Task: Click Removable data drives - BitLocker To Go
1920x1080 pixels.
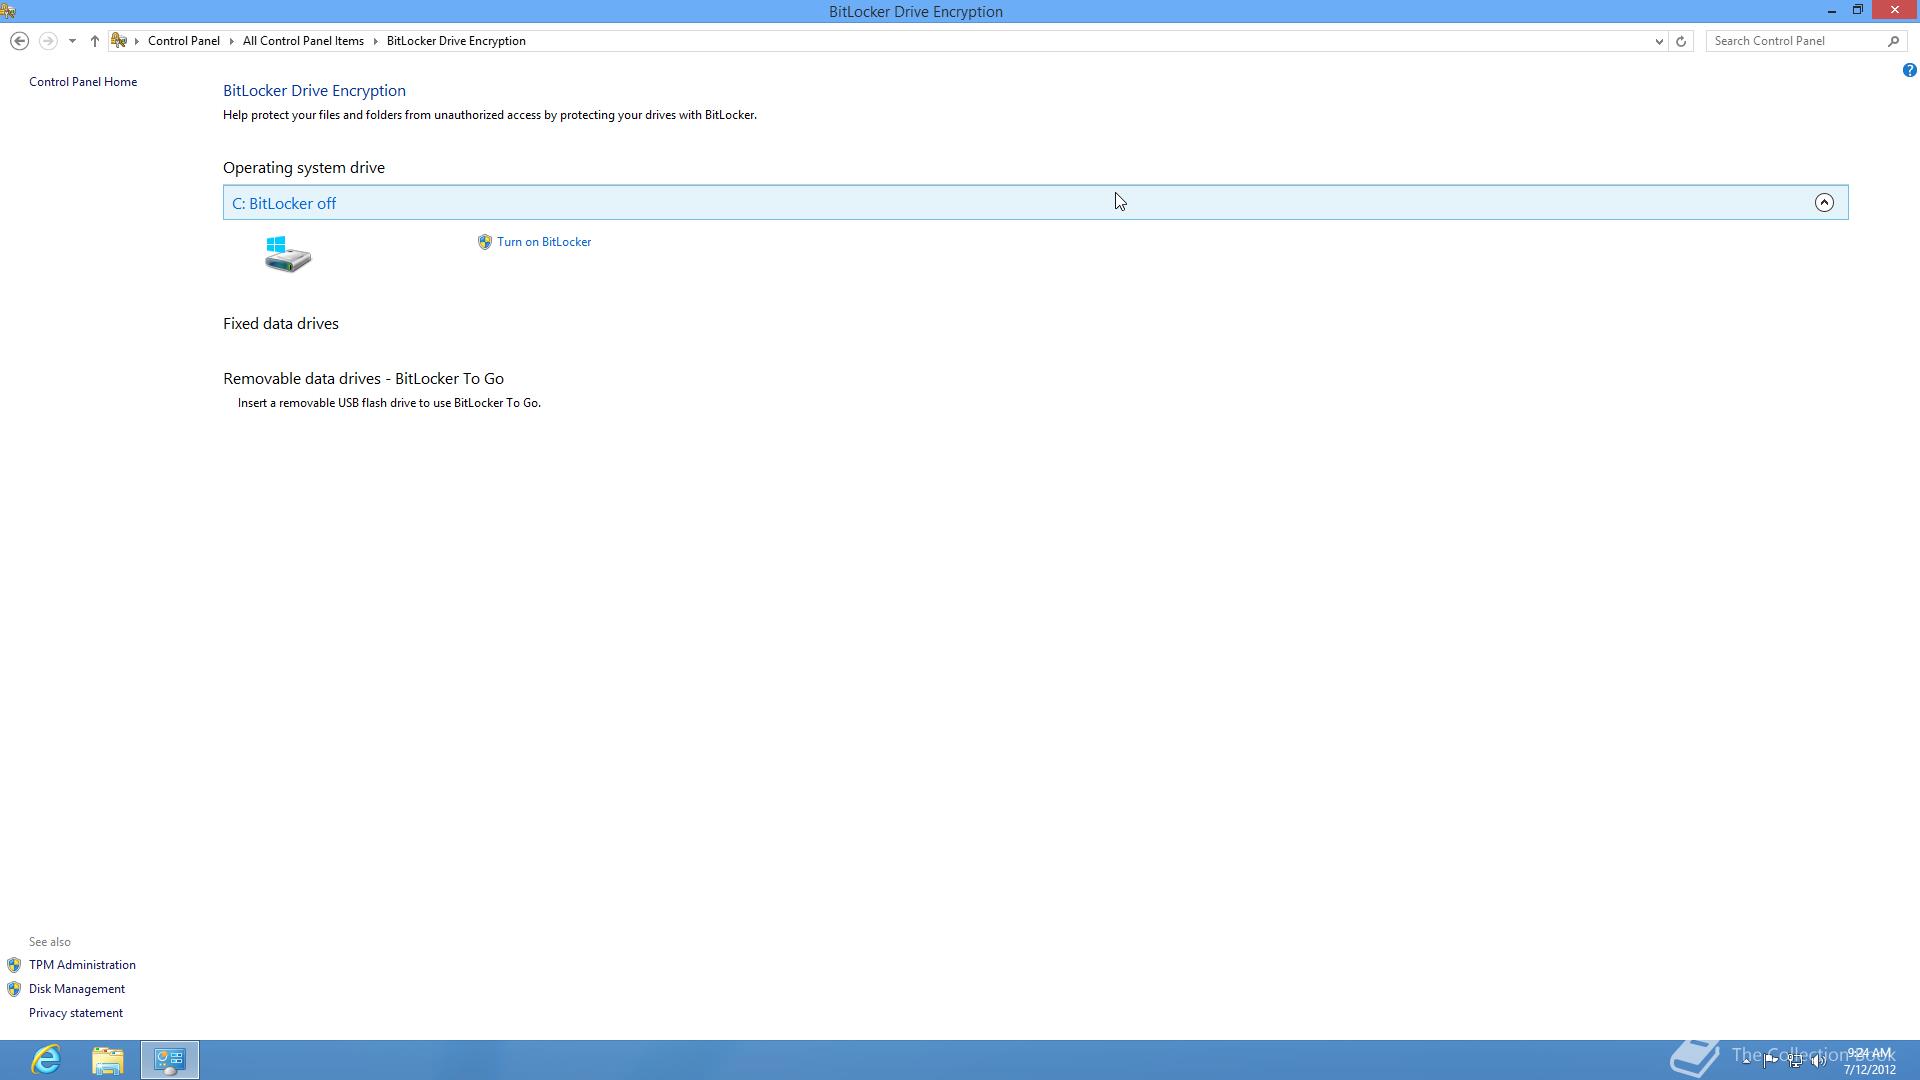Action: point(363,379)
